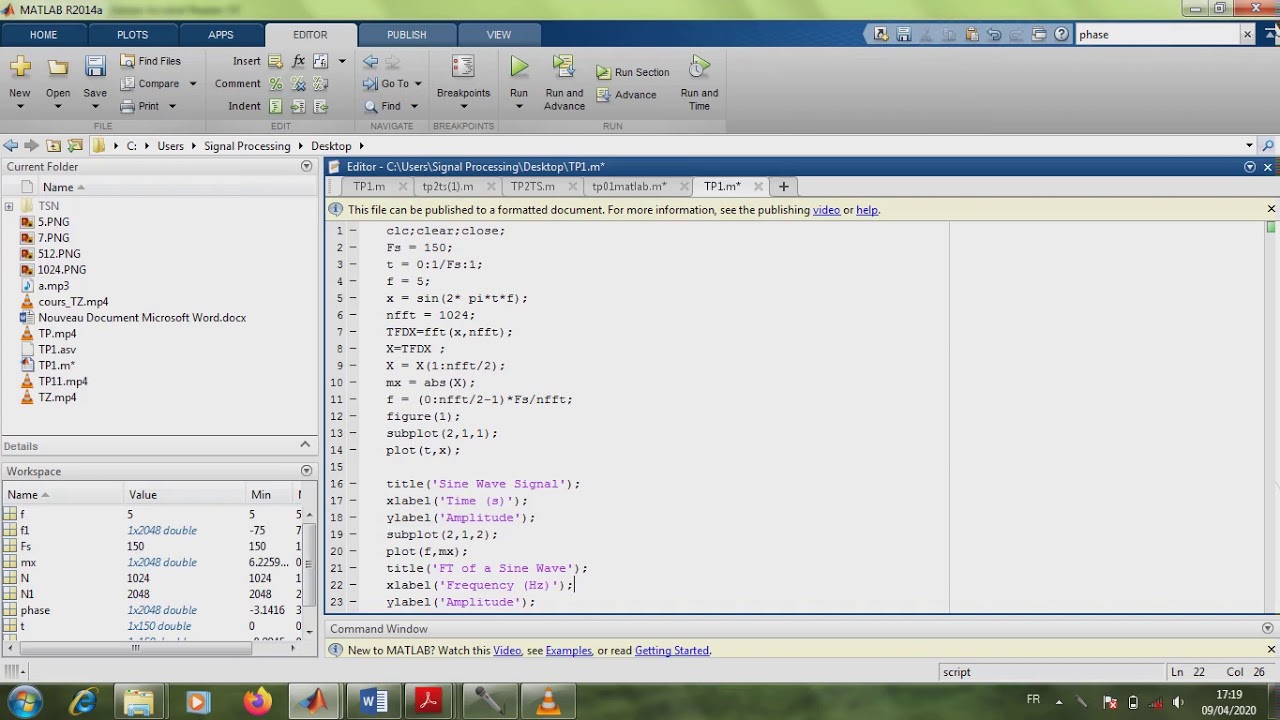Click the Run Section button
The height and width of the screenshot is (720, 1280).
pyautogui.click(x=633, y=72)
